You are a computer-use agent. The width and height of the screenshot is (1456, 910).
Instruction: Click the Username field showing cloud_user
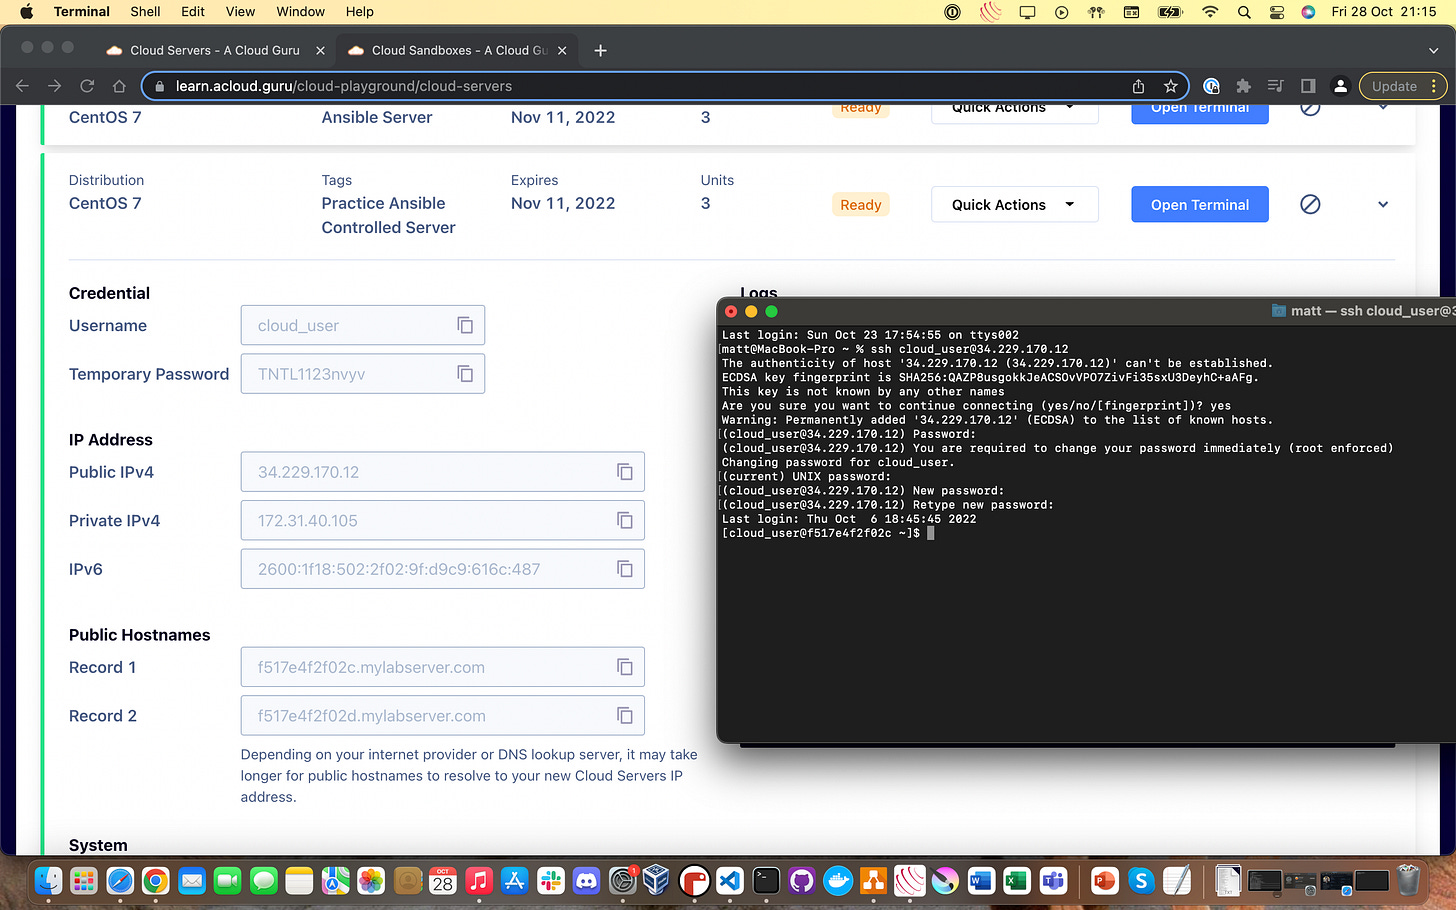pyautogui.click(x=363, y=325)
